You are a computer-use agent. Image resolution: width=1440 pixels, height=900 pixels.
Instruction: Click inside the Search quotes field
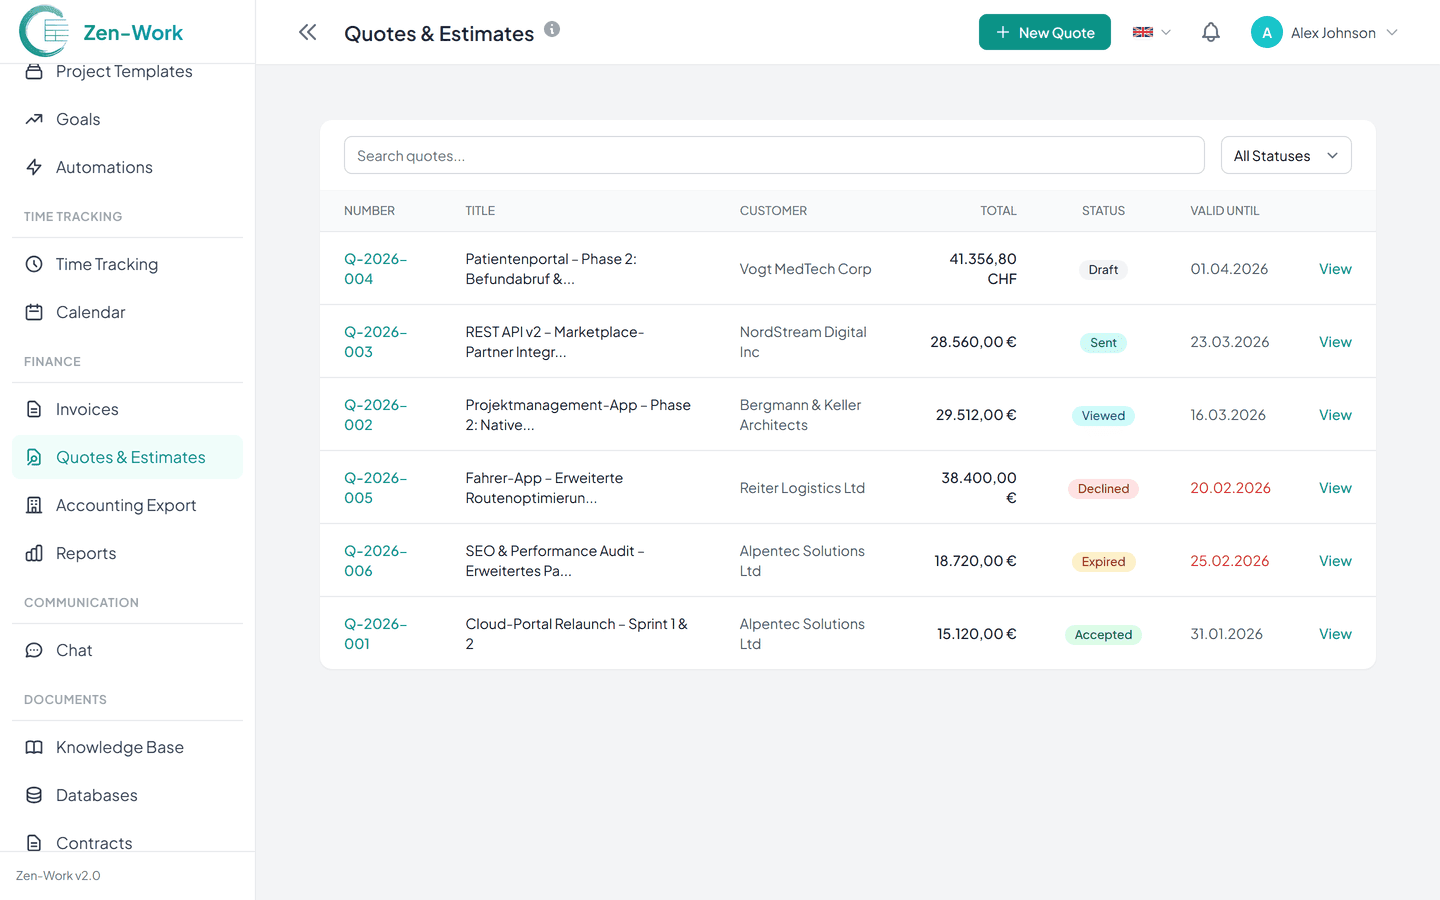click(x=774, y=155)
